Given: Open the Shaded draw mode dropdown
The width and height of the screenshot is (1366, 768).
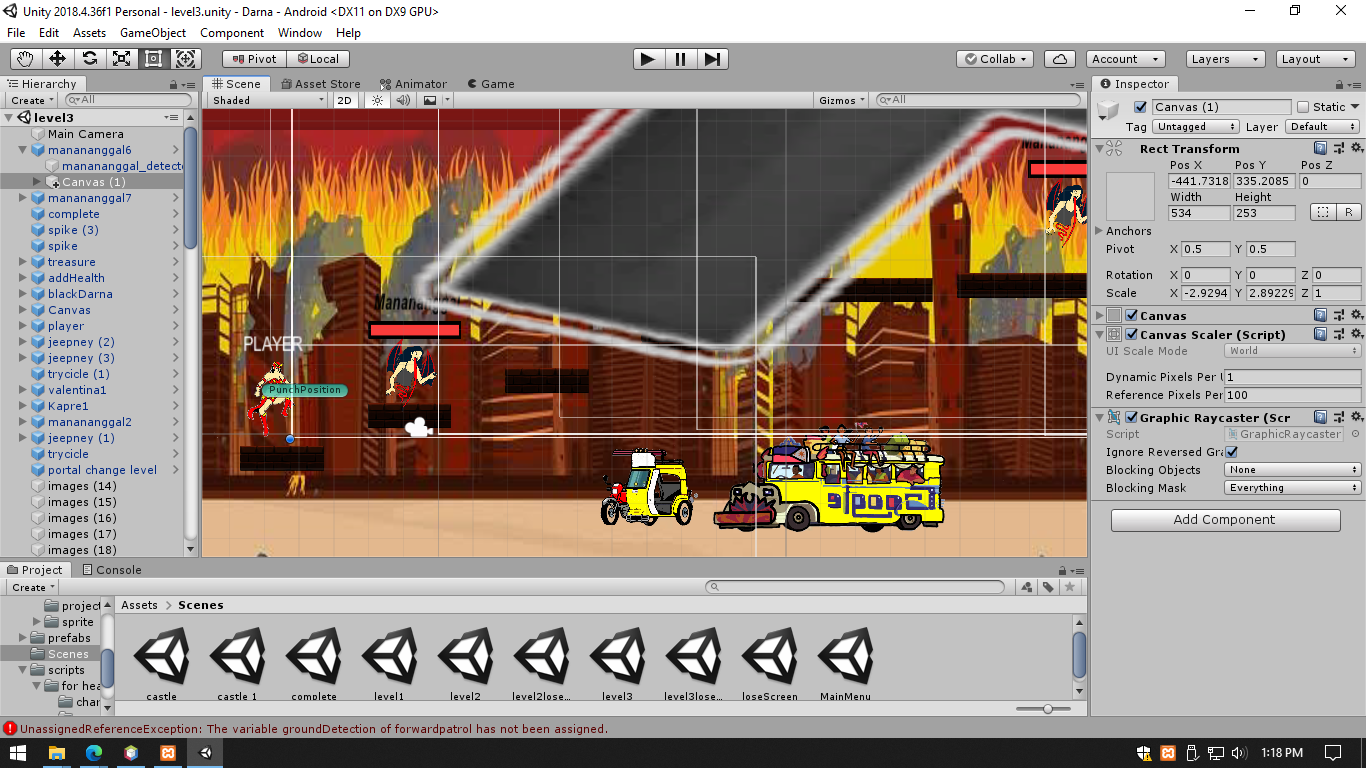Looking at the screenshot, I should click(265, 100).
